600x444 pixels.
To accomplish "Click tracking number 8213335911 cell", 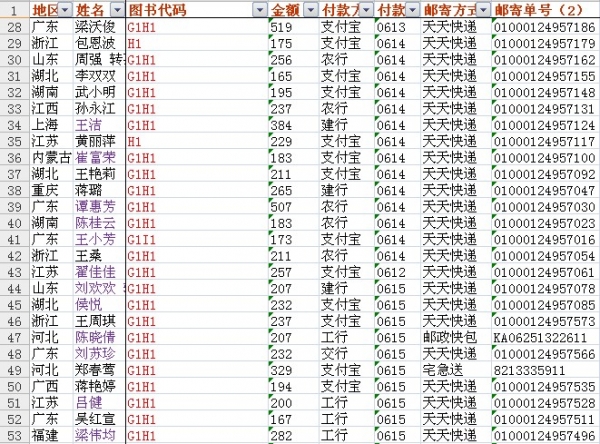I will coord(530,370).
